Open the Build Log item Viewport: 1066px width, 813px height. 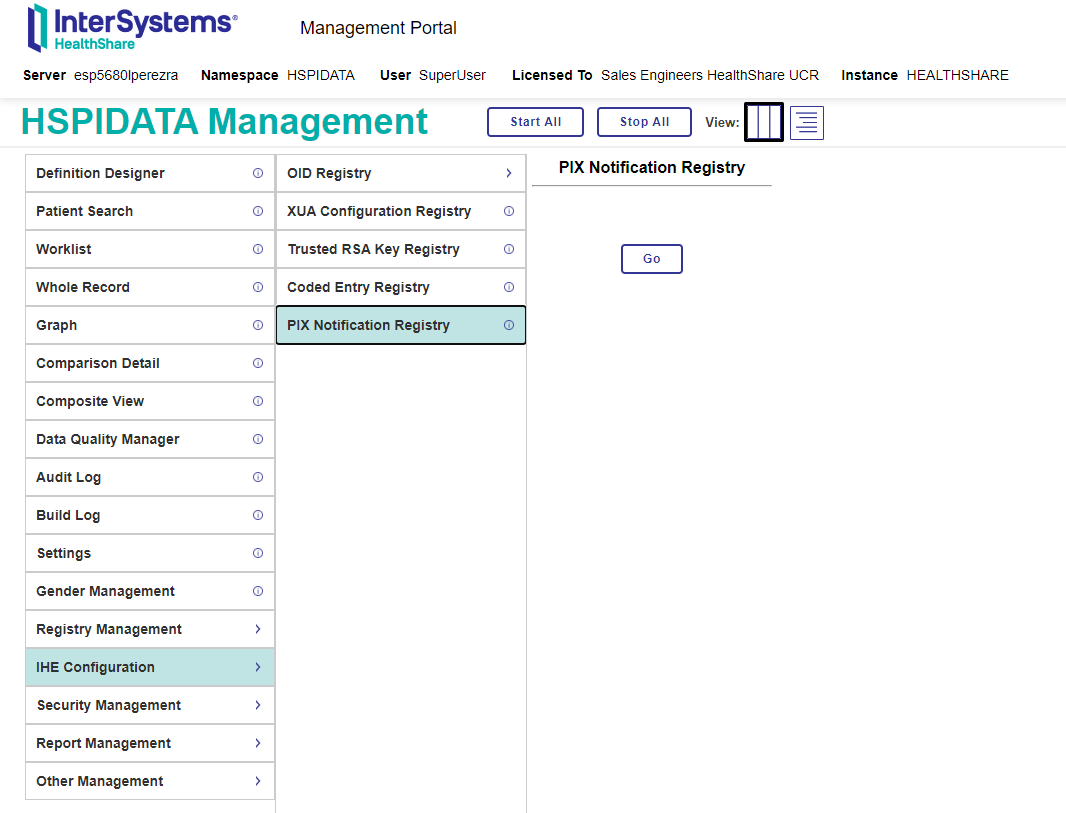[150, 516]
